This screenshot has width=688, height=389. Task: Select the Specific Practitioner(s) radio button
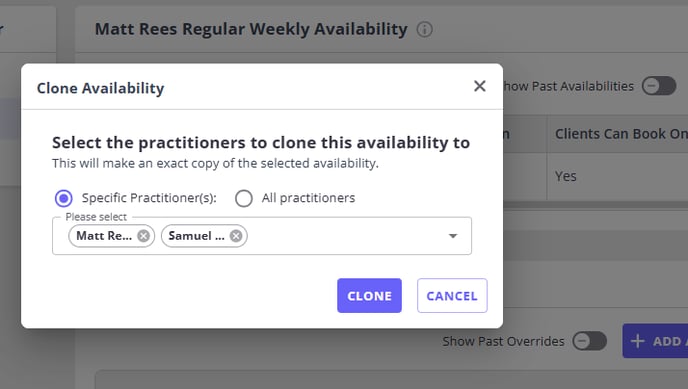[x=64, y=198]
